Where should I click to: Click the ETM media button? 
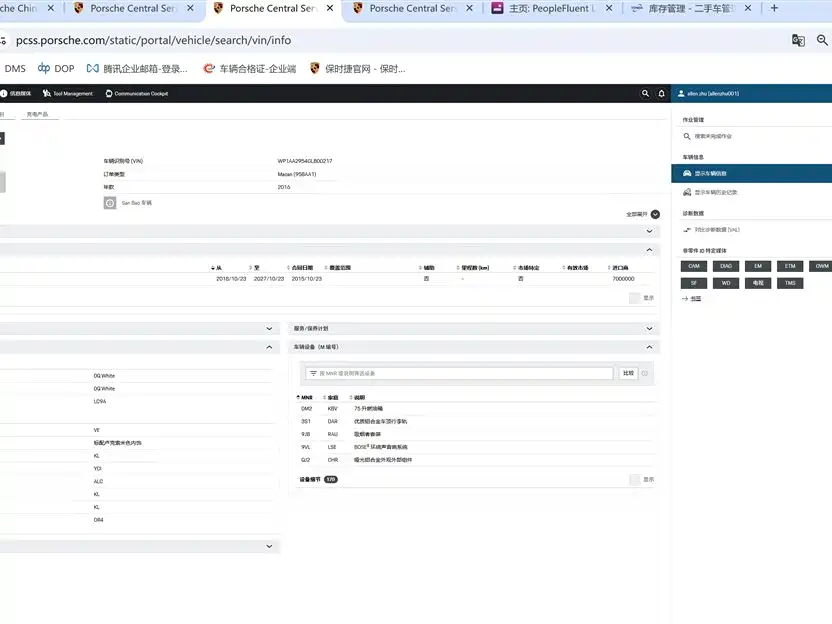point(790,266)
